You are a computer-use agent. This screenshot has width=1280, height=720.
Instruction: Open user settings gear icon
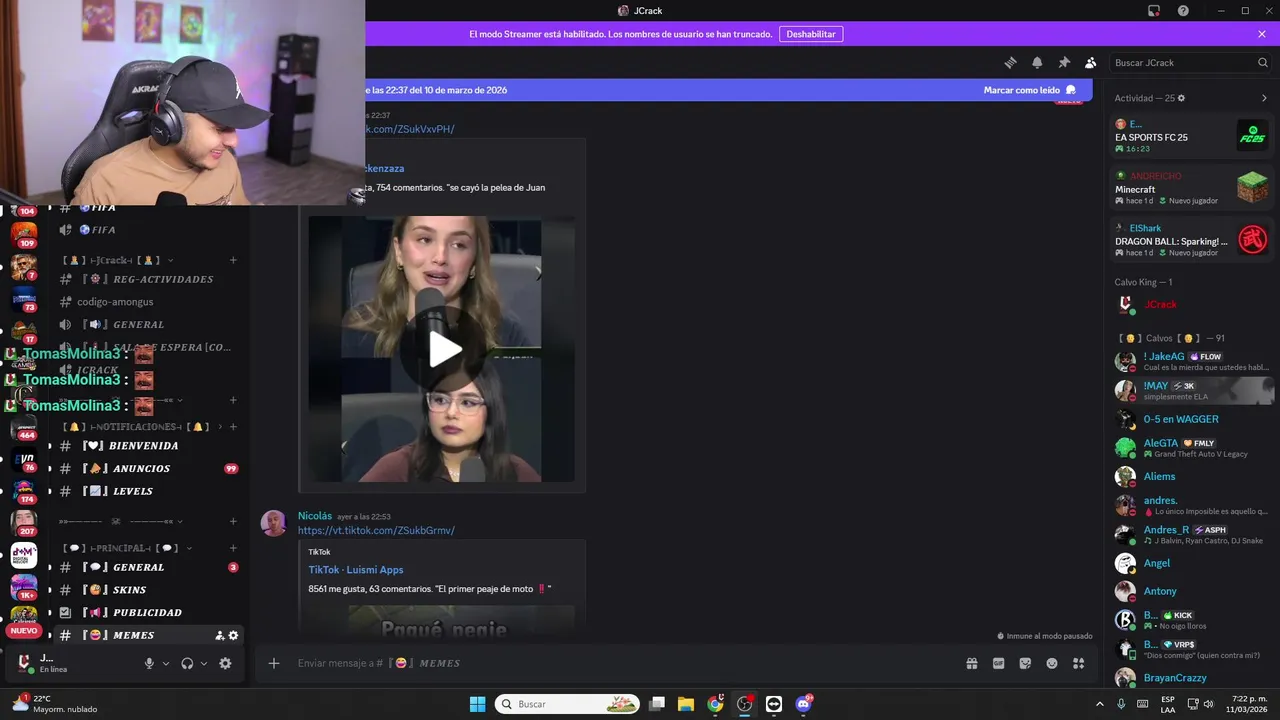click(225, 663)
